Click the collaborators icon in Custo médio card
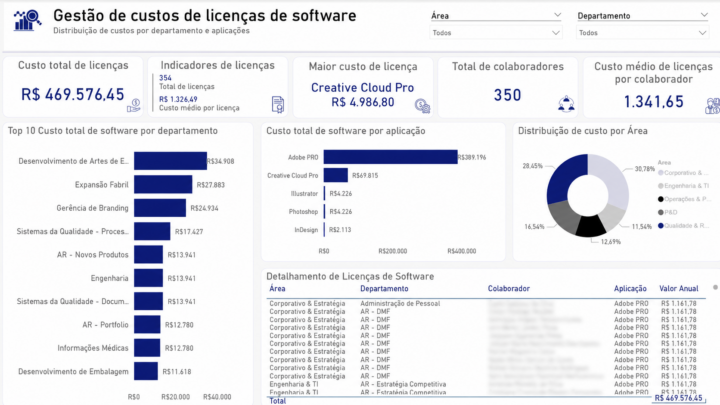 [x=713, y=106]
